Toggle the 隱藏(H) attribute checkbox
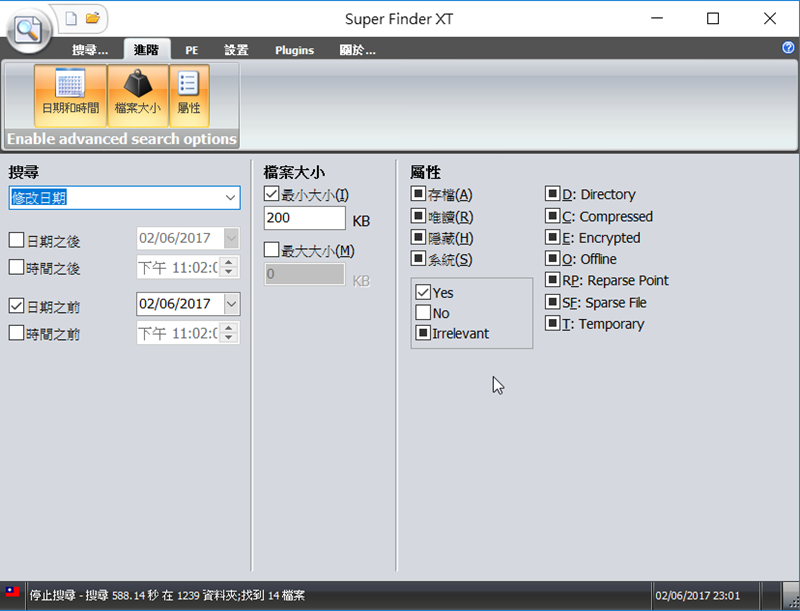Viewport: 800px width, 611px height. [418, 237]
